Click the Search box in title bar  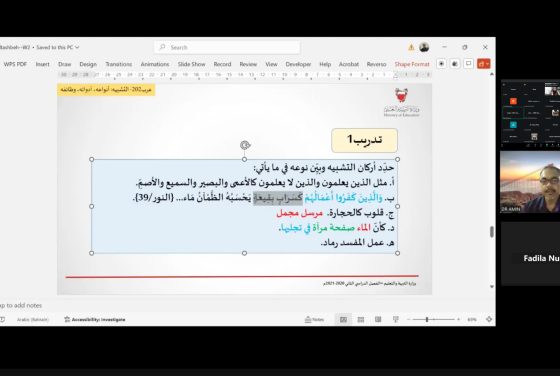pos(227,47)
